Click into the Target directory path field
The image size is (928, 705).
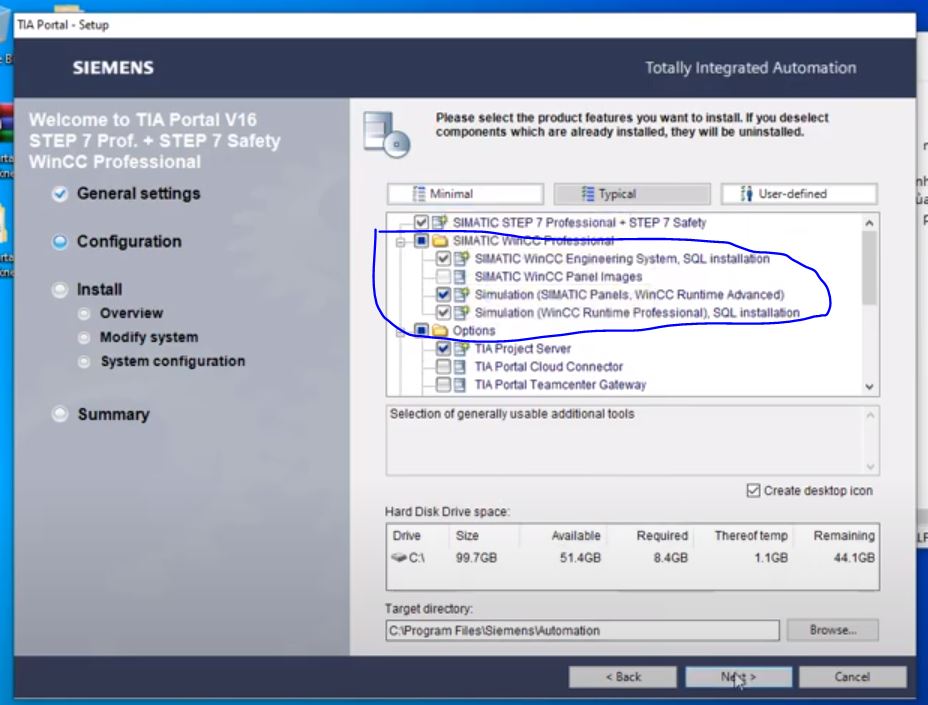580,631
